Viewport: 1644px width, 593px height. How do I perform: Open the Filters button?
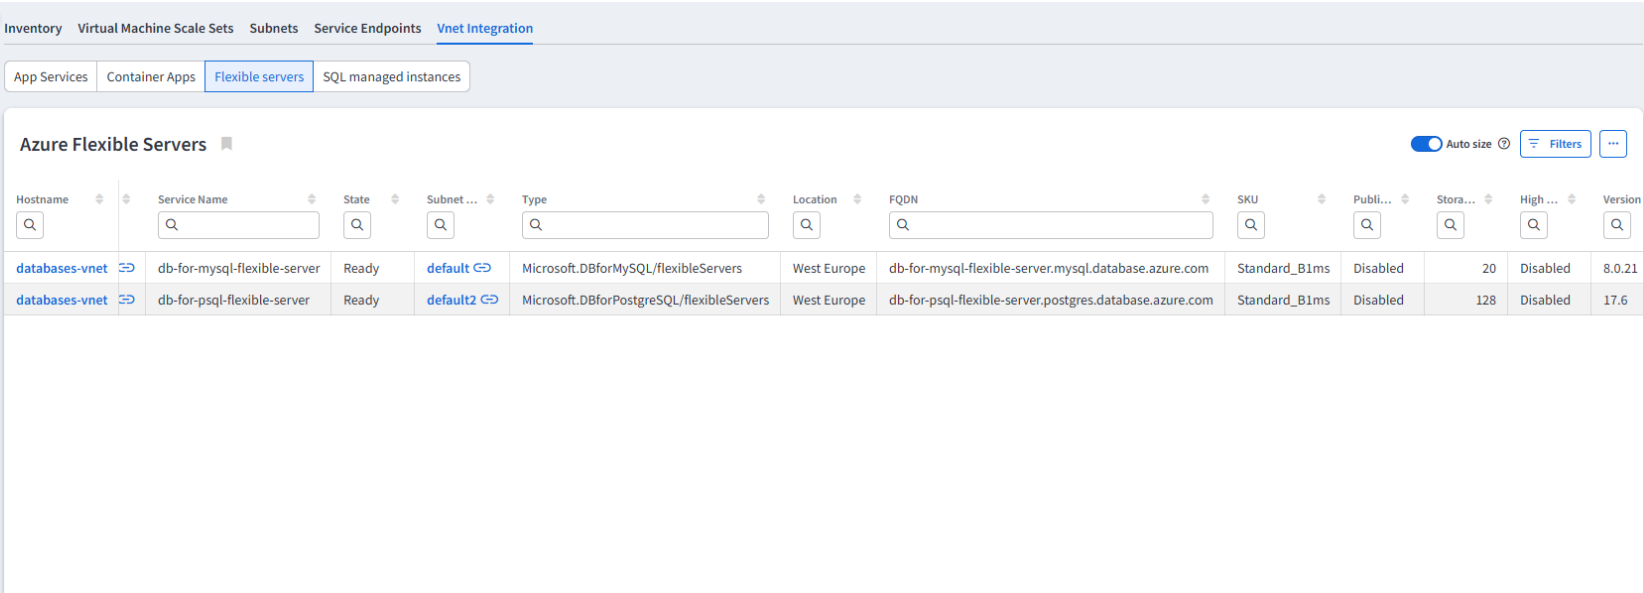click(x=1555, y=144)
